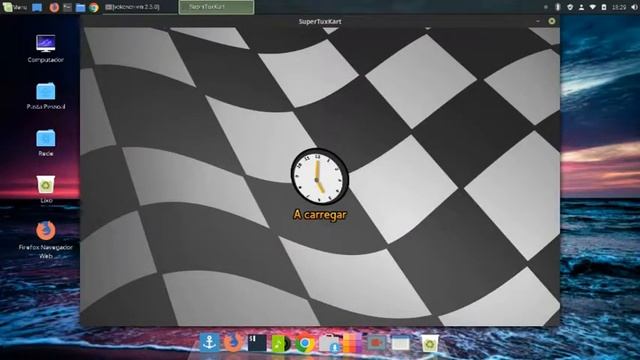The image size is (640, 360).
Task: Minimize the SuperTuxKart window
Action: click(538, 21)
